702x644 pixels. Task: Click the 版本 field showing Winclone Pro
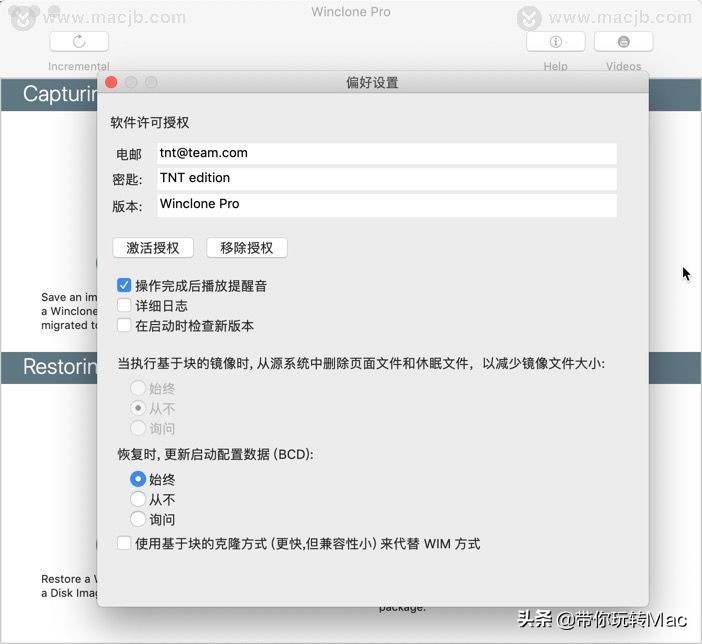coord(387,205)
